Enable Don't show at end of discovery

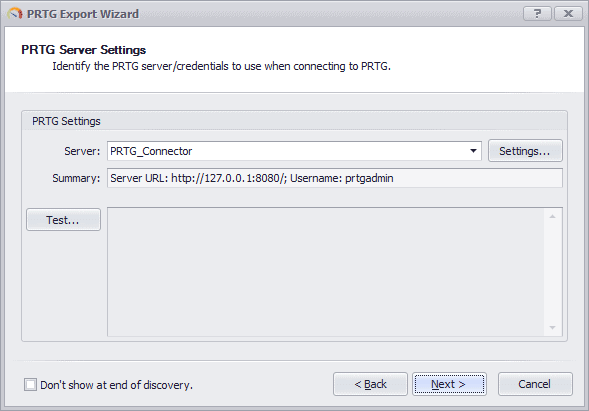pyautogui.click(x=30, y=385)
